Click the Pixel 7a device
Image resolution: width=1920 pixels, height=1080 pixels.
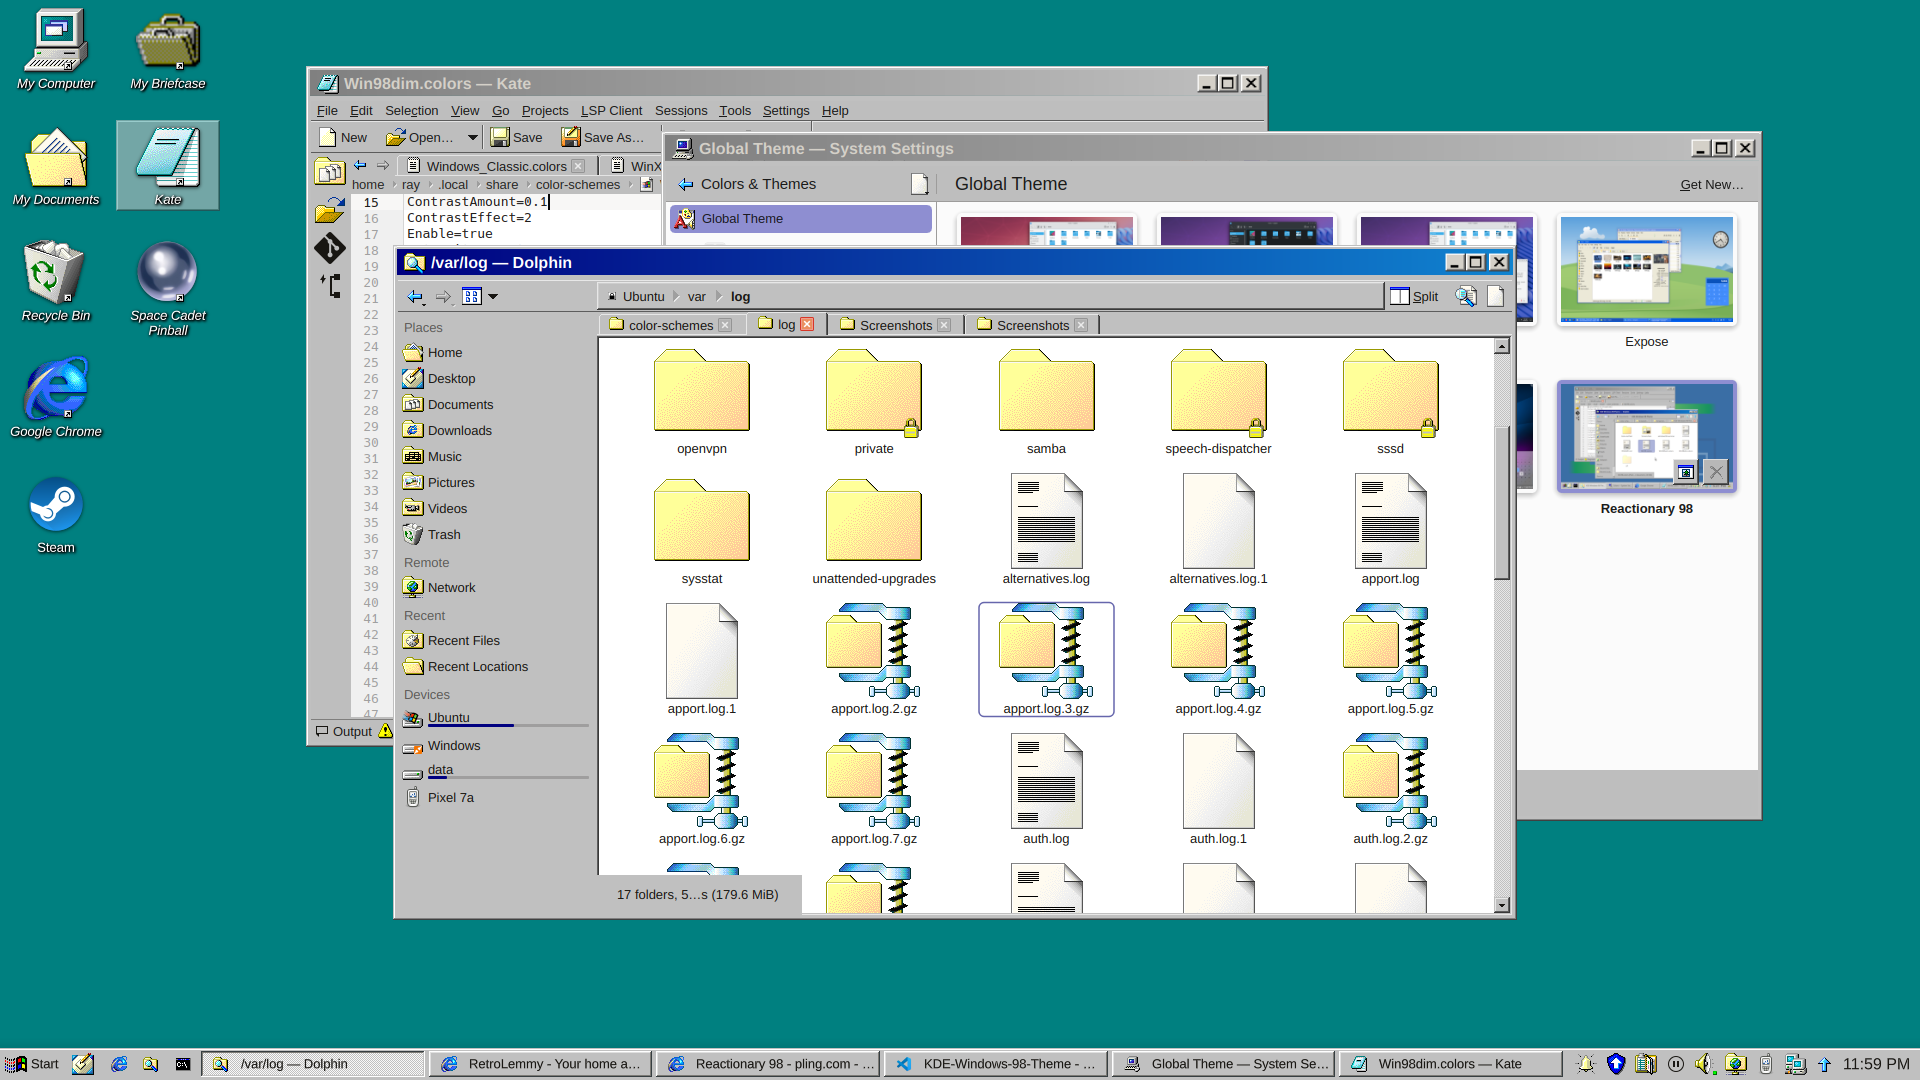(450, 798)
